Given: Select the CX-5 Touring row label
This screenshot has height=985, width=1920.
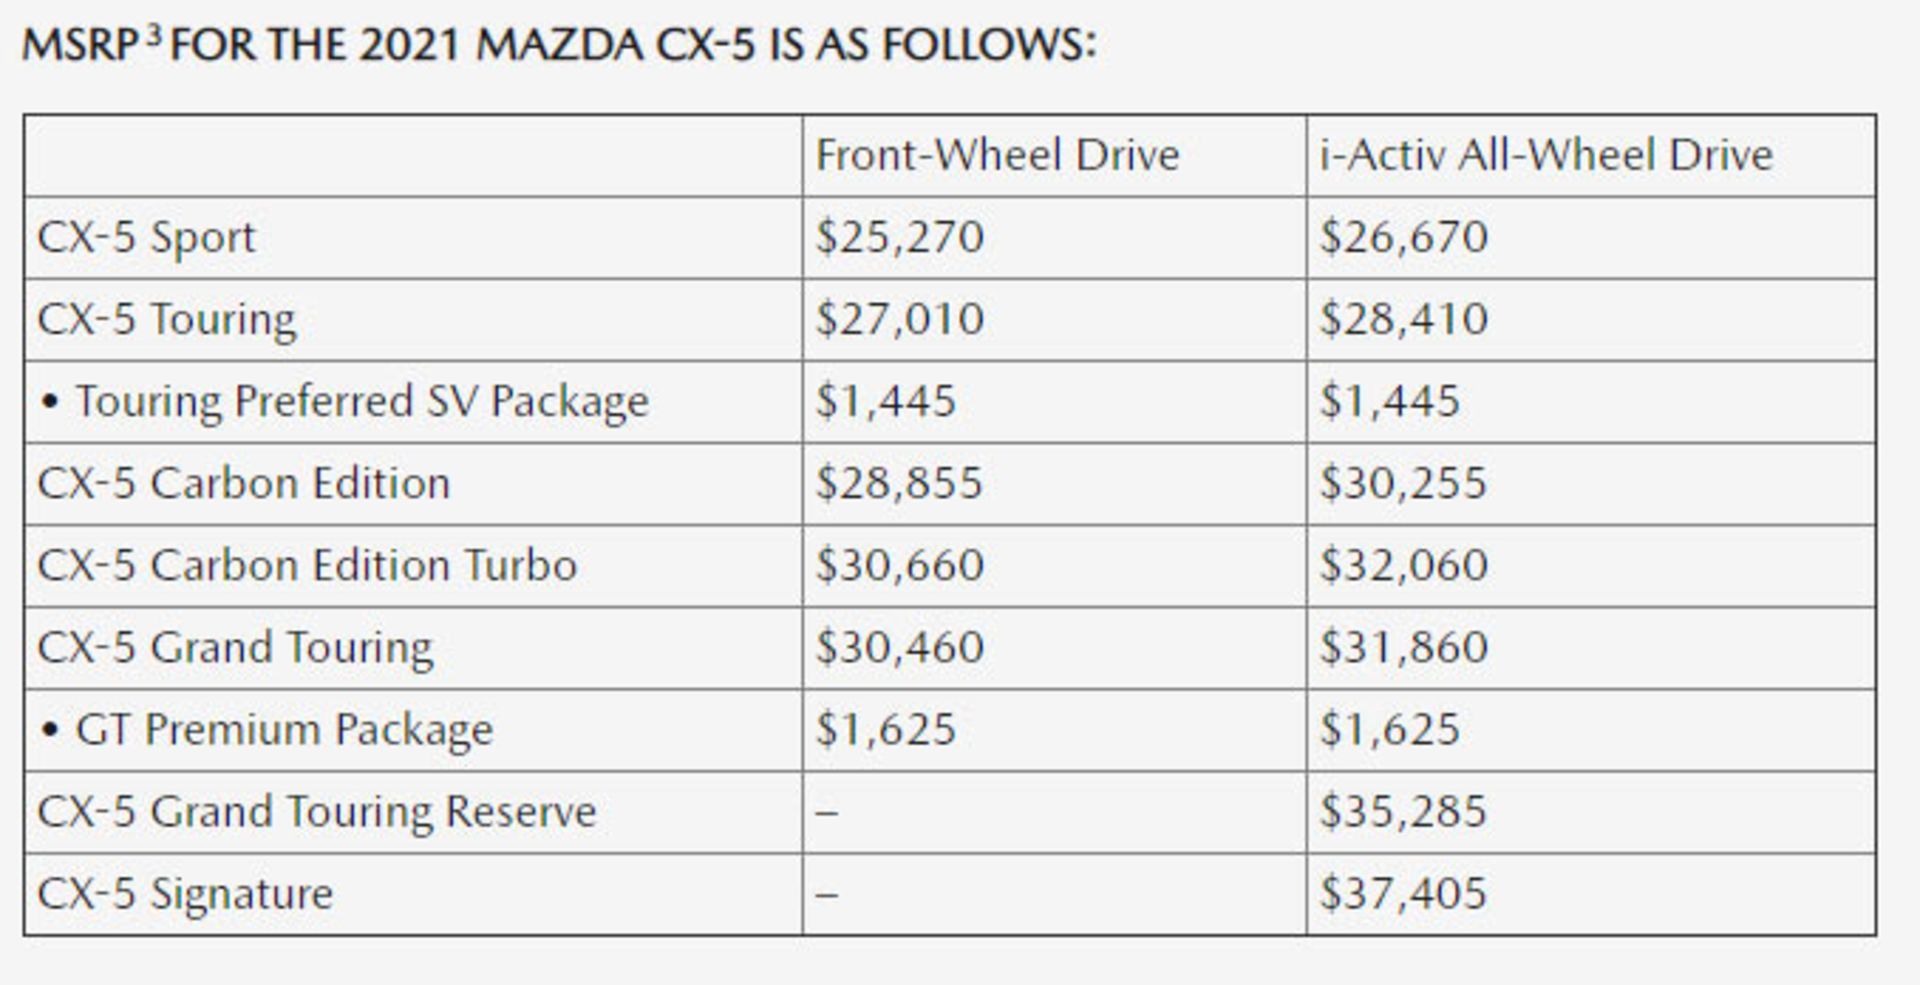Looking at the screenshot, I should click(x=167, y=320).
